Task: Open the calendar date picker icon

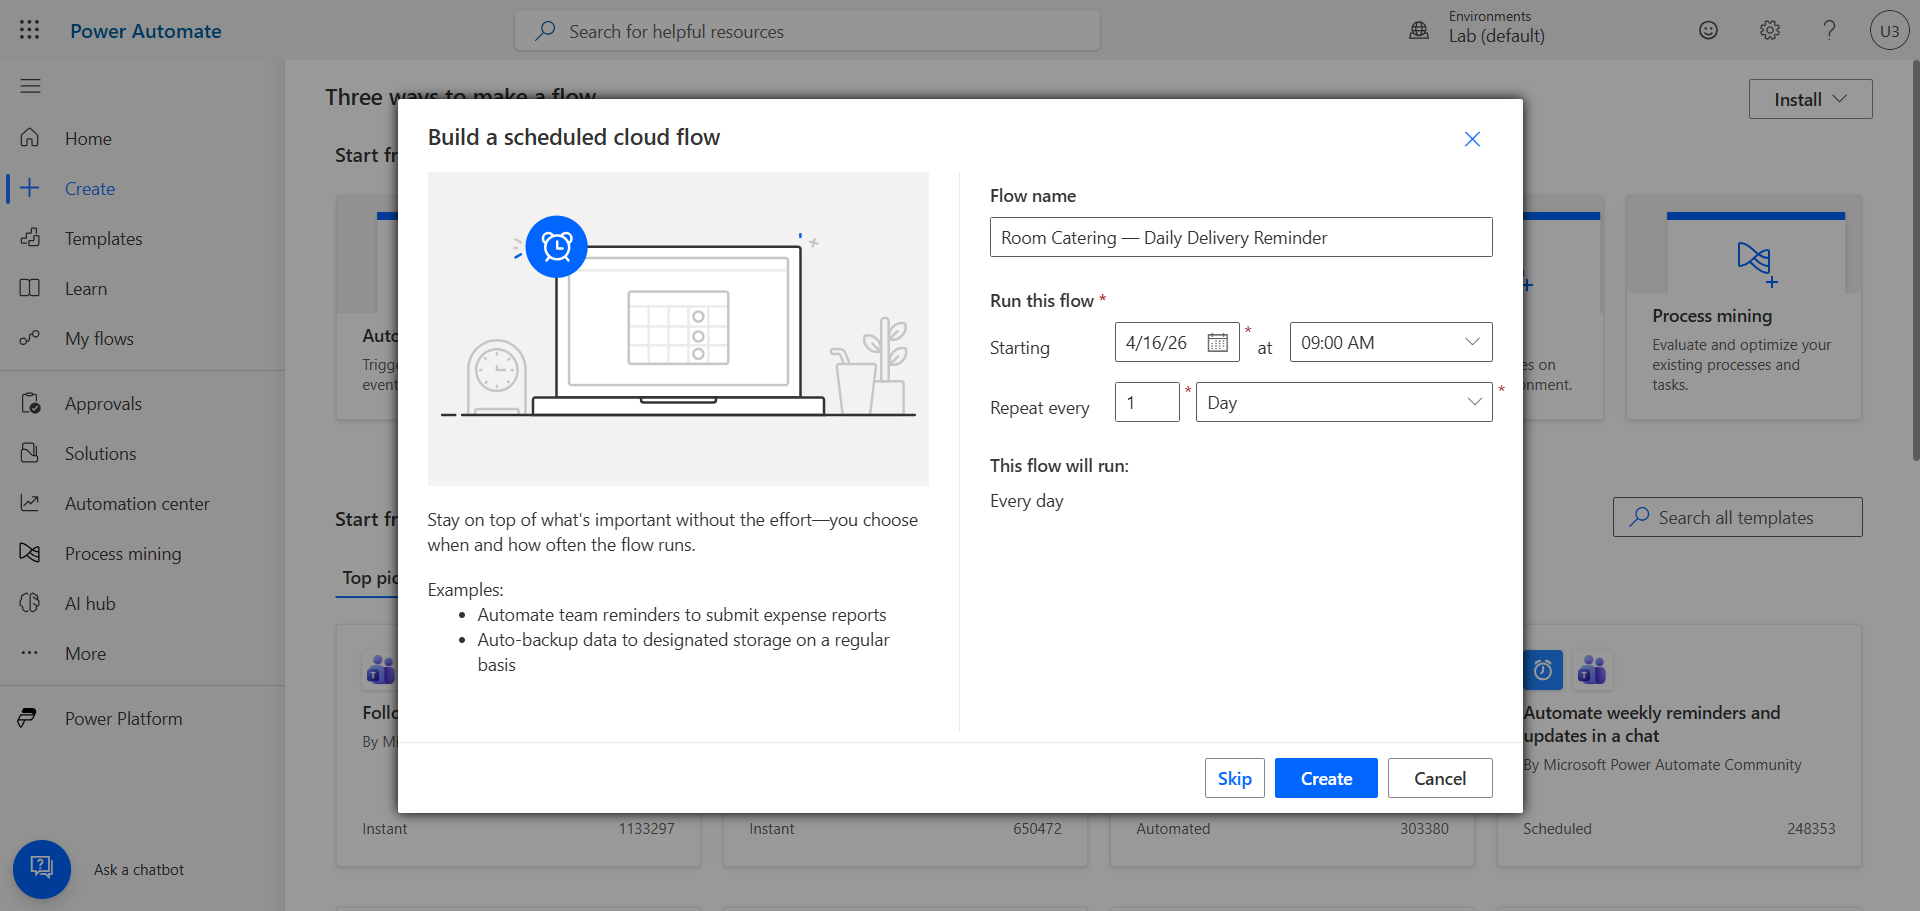Action: coord(1217,342)
